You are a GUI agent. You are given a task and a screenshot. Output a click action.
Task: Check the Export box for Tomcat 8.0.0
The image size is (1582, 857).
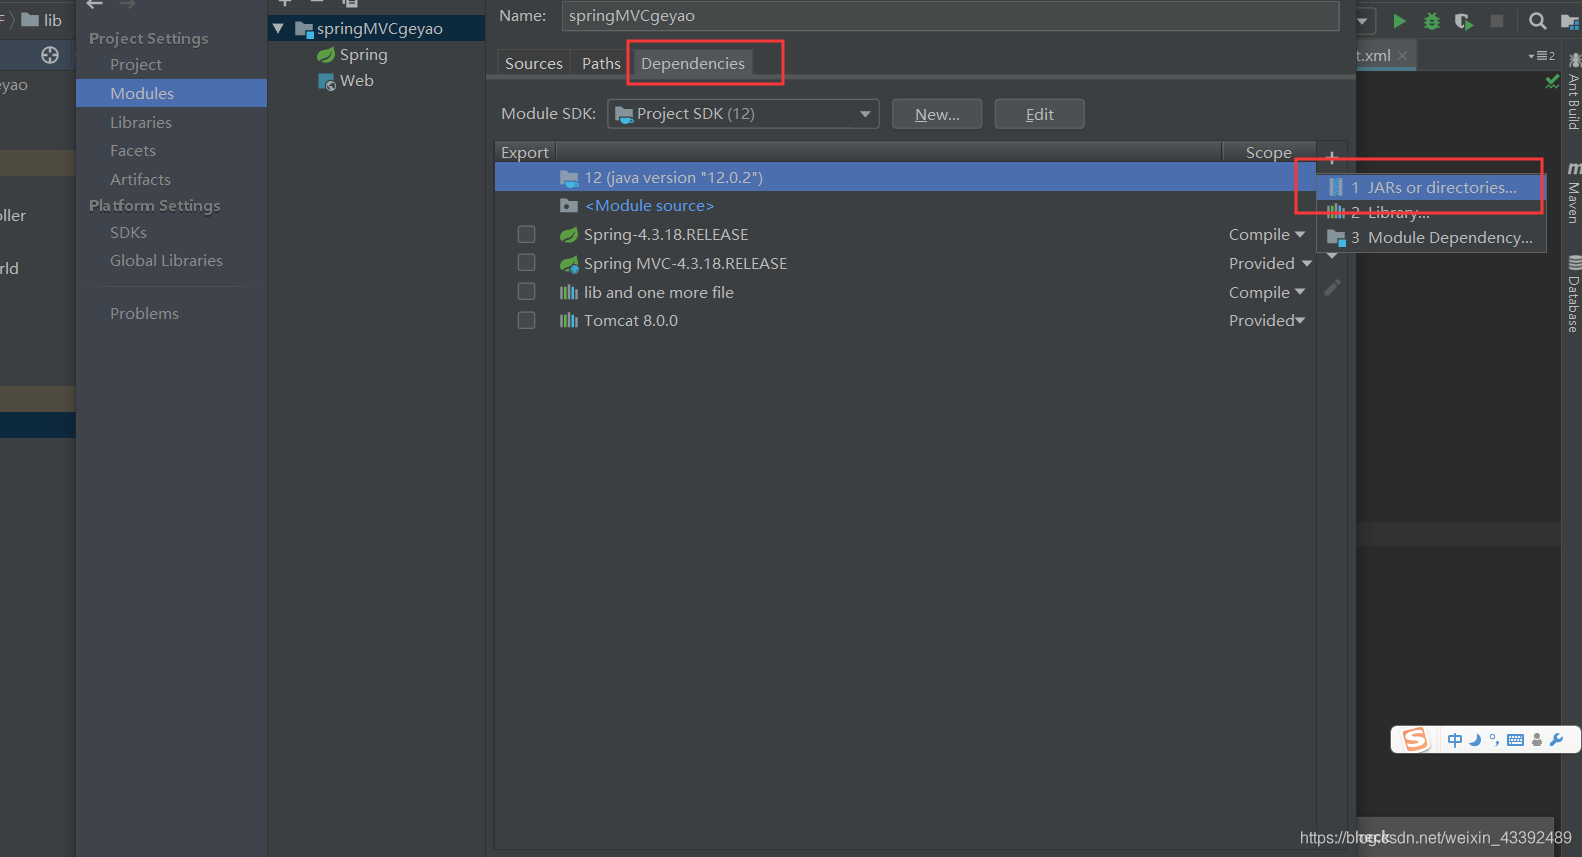click(x=526, y=320)
